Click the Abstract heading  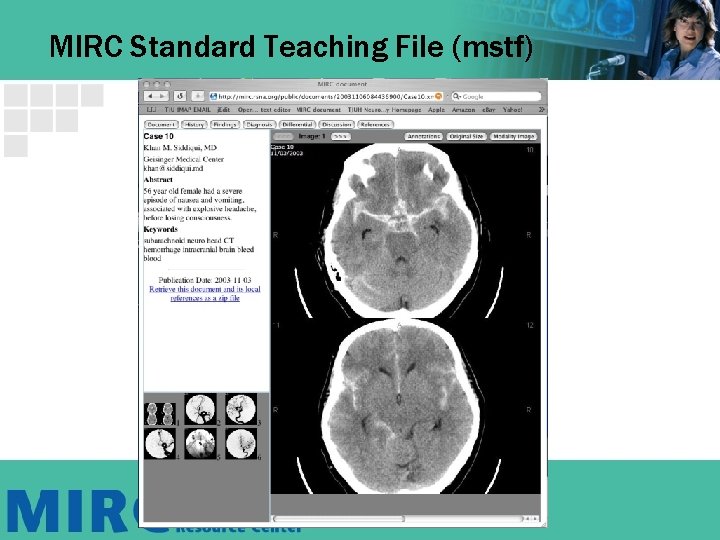tap(158, 180)
